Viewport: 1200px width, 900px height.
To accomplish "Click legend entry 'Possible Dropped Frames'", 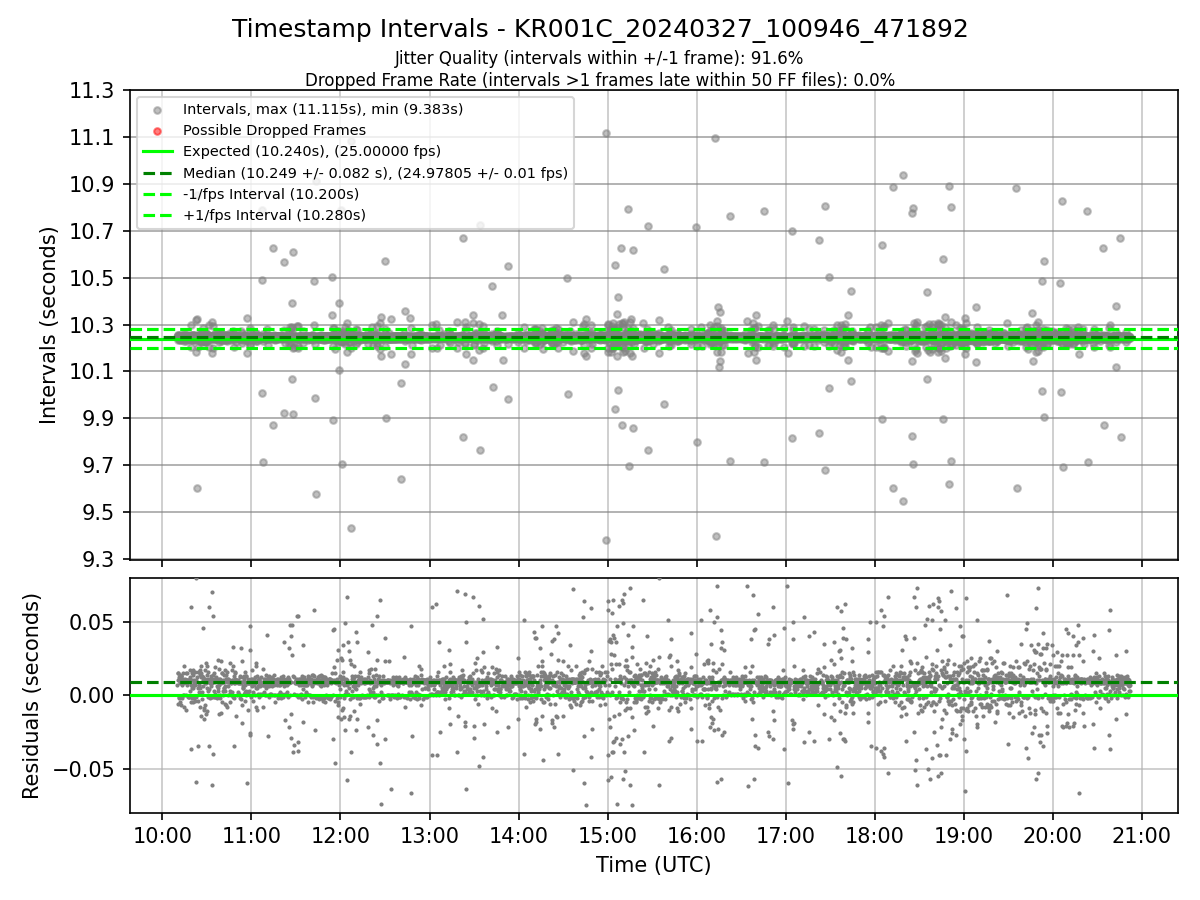I will [274, 130].
